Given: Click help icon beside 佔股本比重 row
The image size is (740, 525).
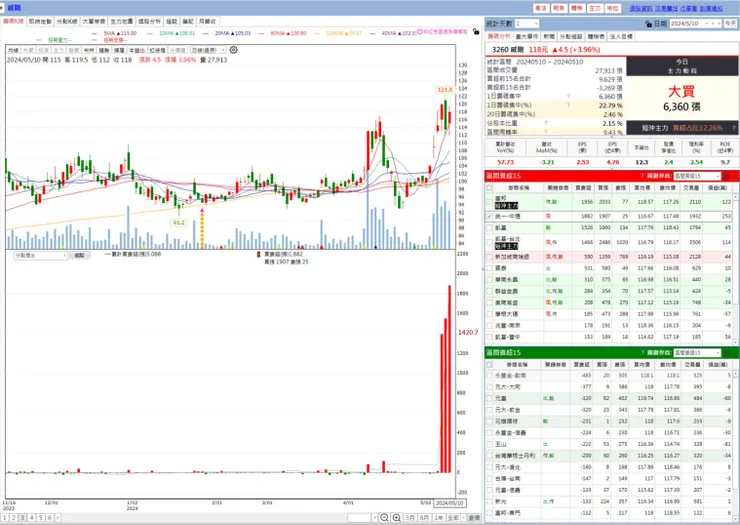Looking at the screenshot, I should tap(546, 123).
